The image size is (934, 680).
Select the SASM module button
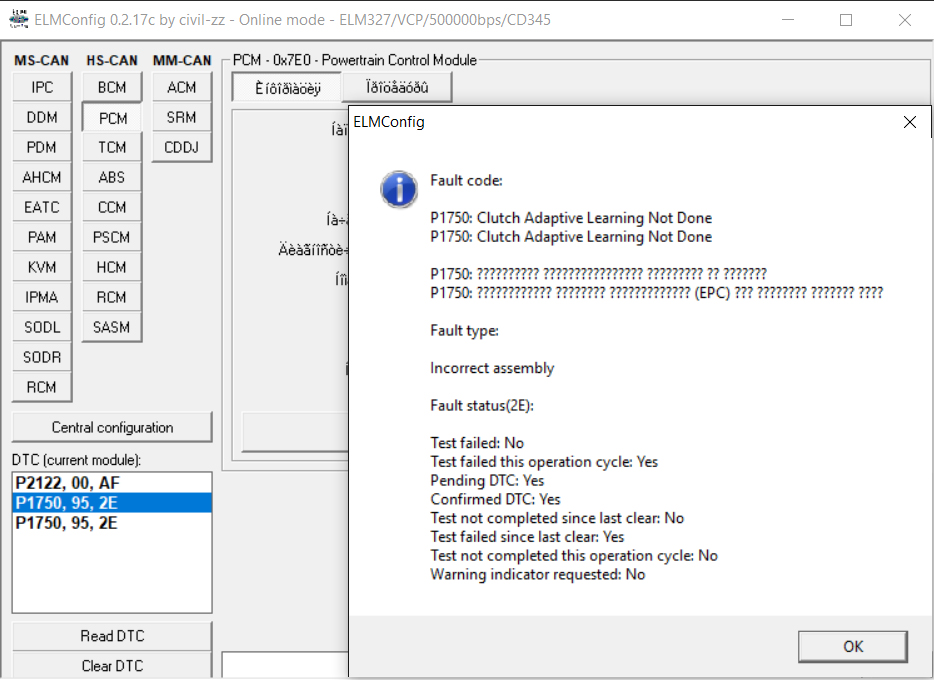112,327
